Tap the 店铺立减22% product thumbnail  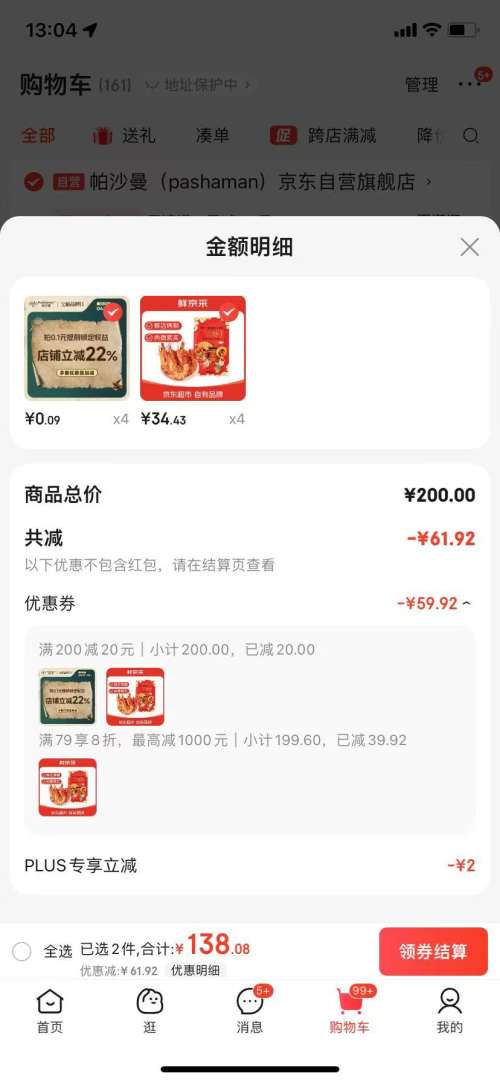[x=77, y=348]
